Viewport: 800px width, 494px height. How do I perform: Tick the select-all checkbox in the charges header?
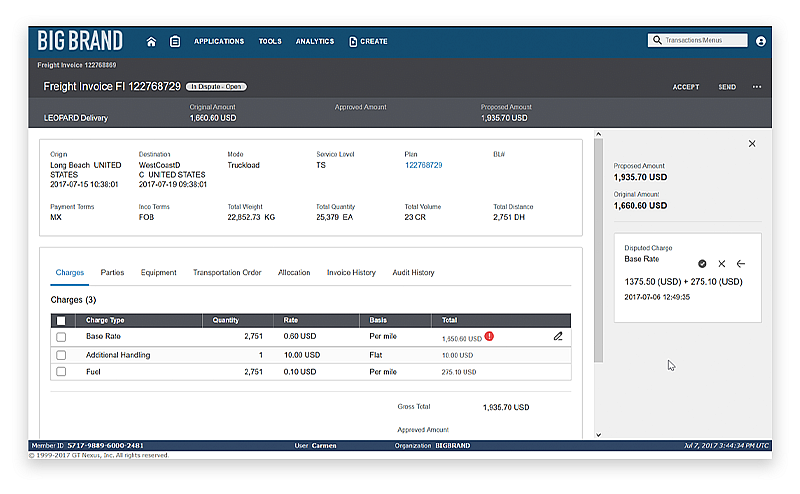(61, 320)
